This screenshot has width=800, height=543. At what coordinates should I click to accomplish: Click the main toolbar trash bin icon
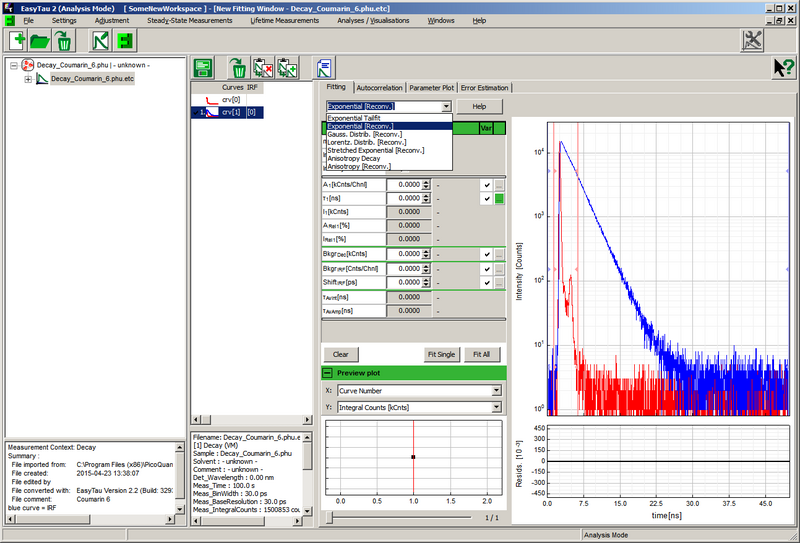(x=63, y=40)
